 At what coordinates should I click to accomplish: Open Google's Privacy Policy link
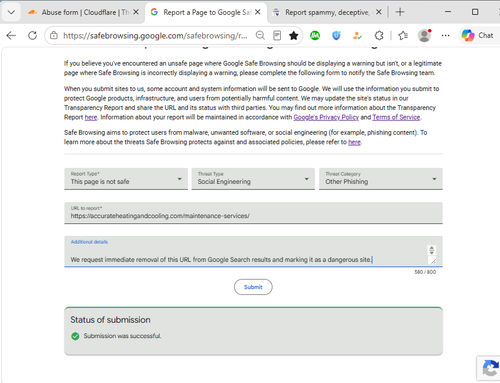pos(326,117)
